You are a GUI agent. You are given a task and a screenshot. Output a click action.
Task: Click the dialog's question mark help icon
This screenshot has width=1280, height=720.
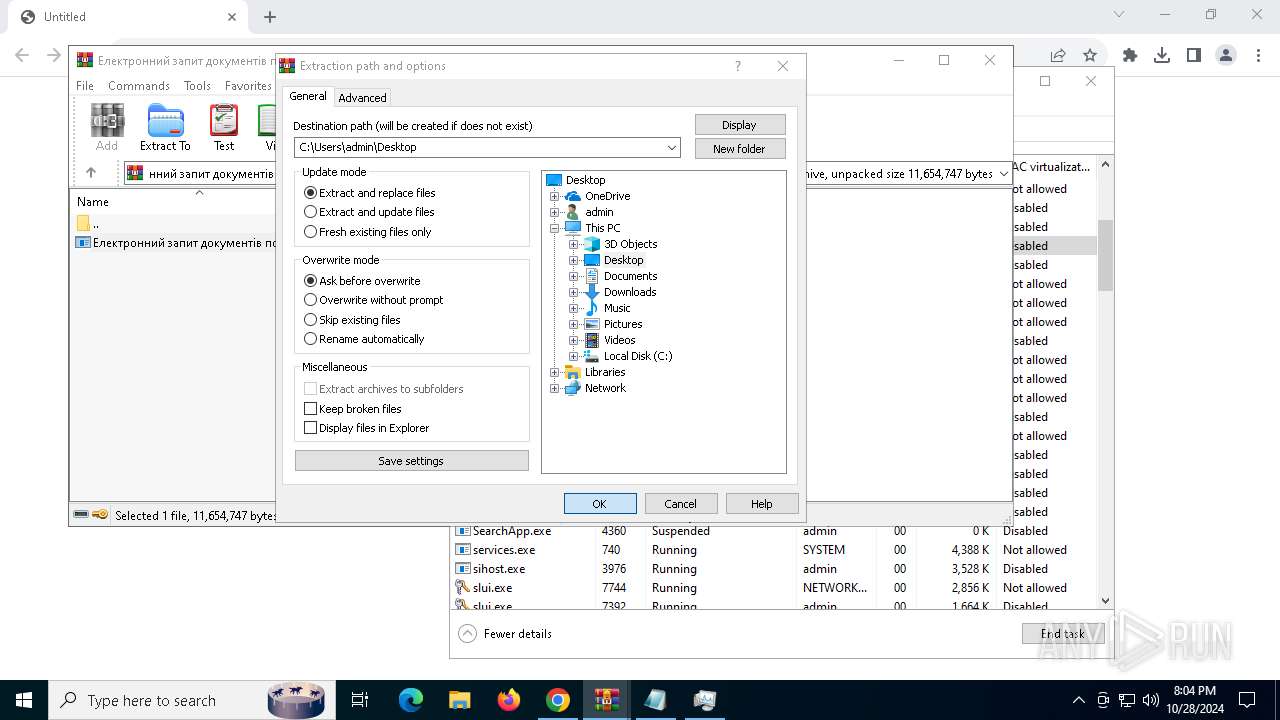[738, 66]
